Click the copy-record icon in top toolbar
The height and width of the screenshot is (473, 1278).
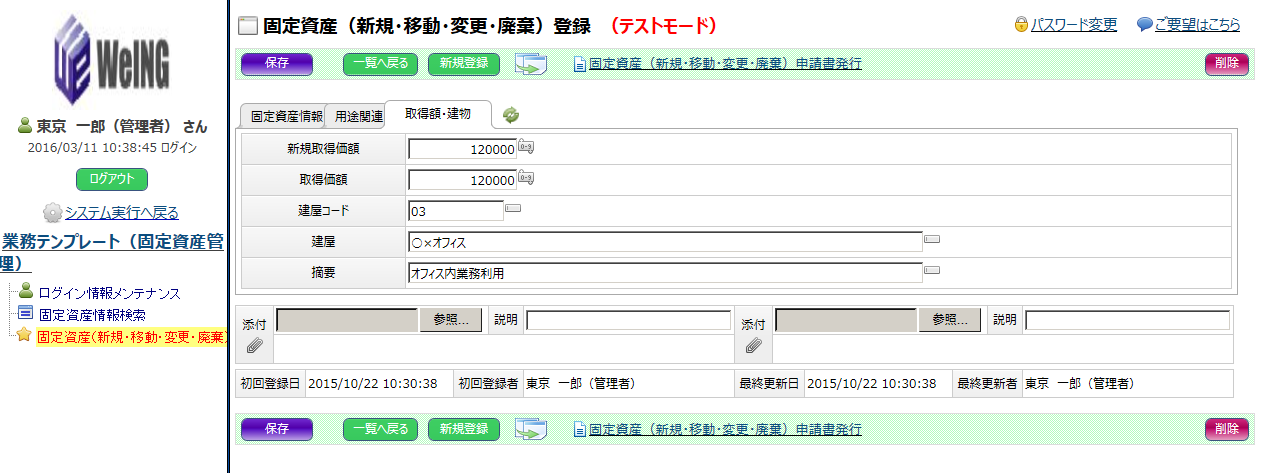click(x=531, y=64)
